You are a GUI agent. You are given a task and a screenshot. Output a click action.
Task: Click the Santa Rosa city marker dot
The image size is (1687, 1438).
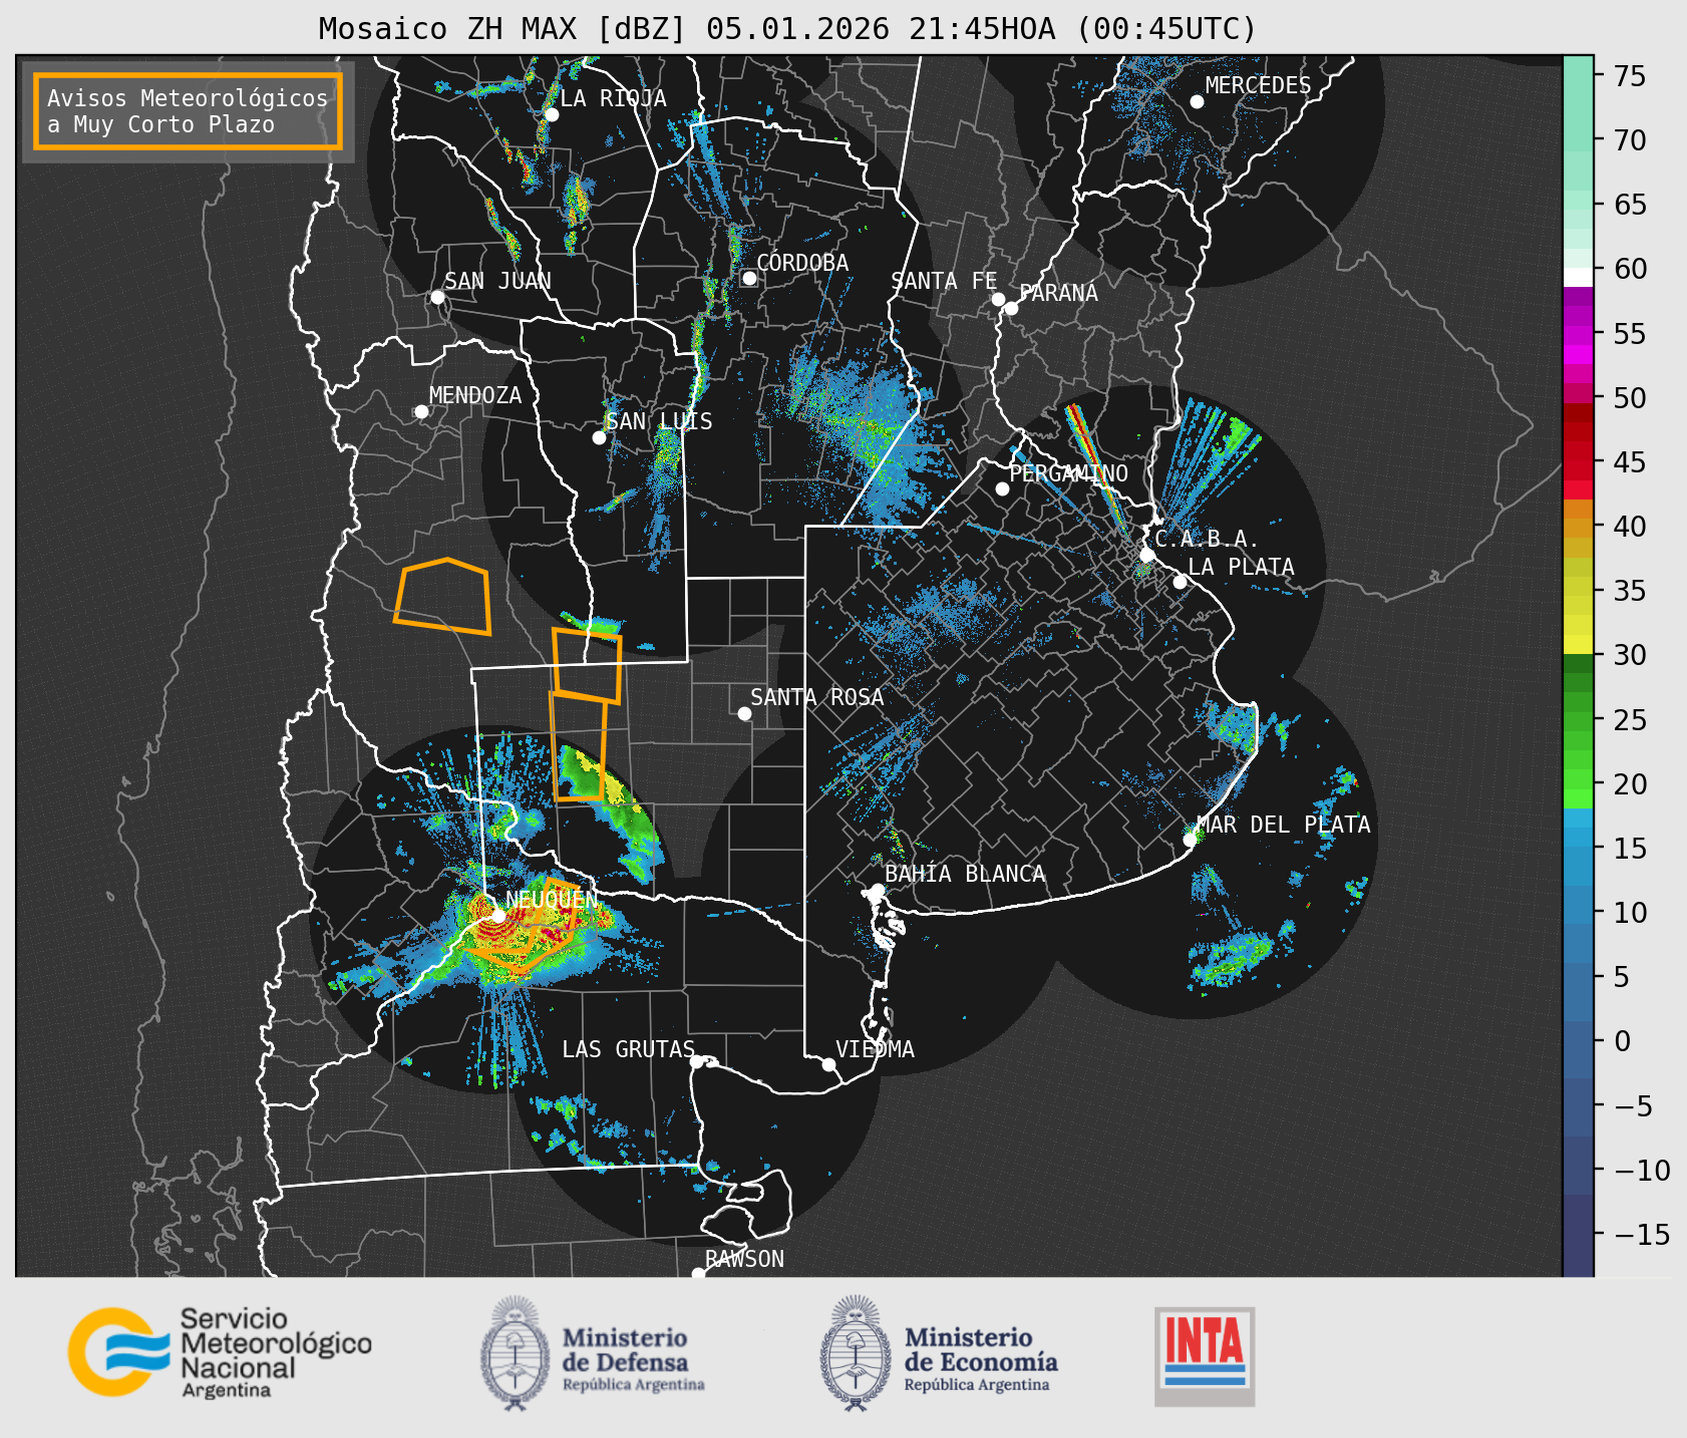tap(744, 713)
